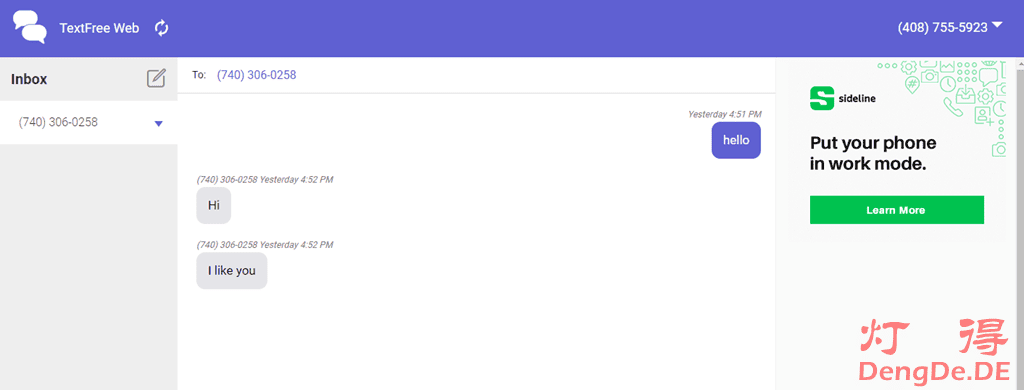Click the Sideline green logo icon
The width and height of the screenshot is (1024, 390).
click(x=822, y=98)
